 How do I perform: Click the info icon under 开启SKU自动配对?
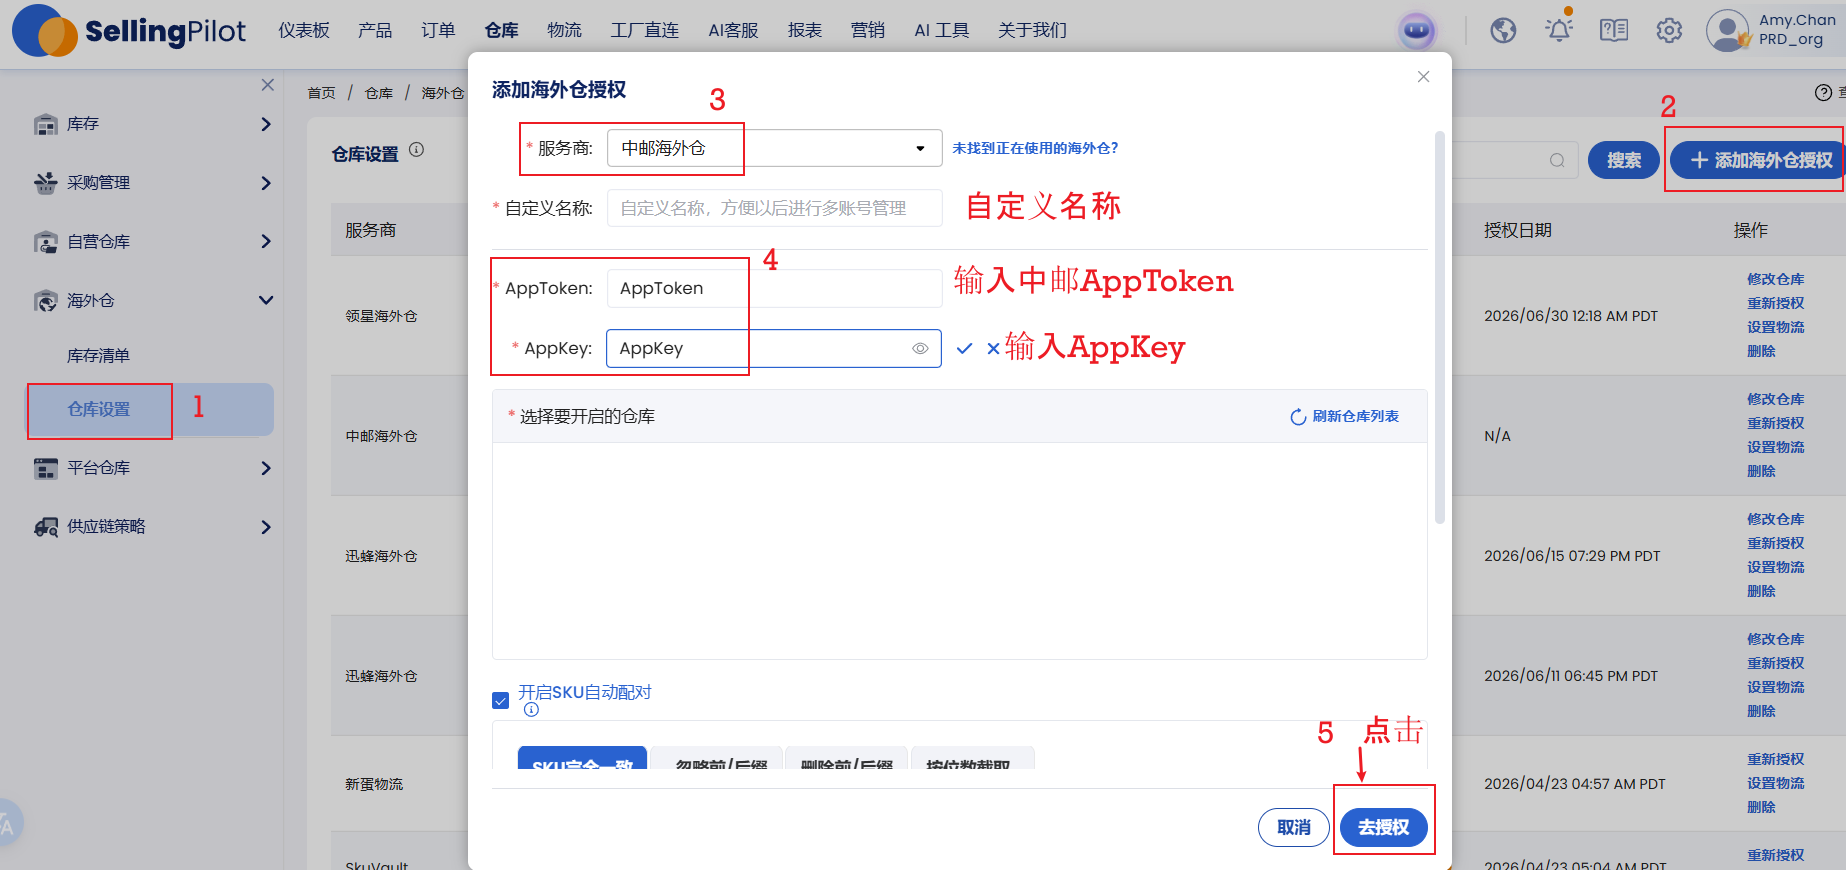(x=531, y=710)
